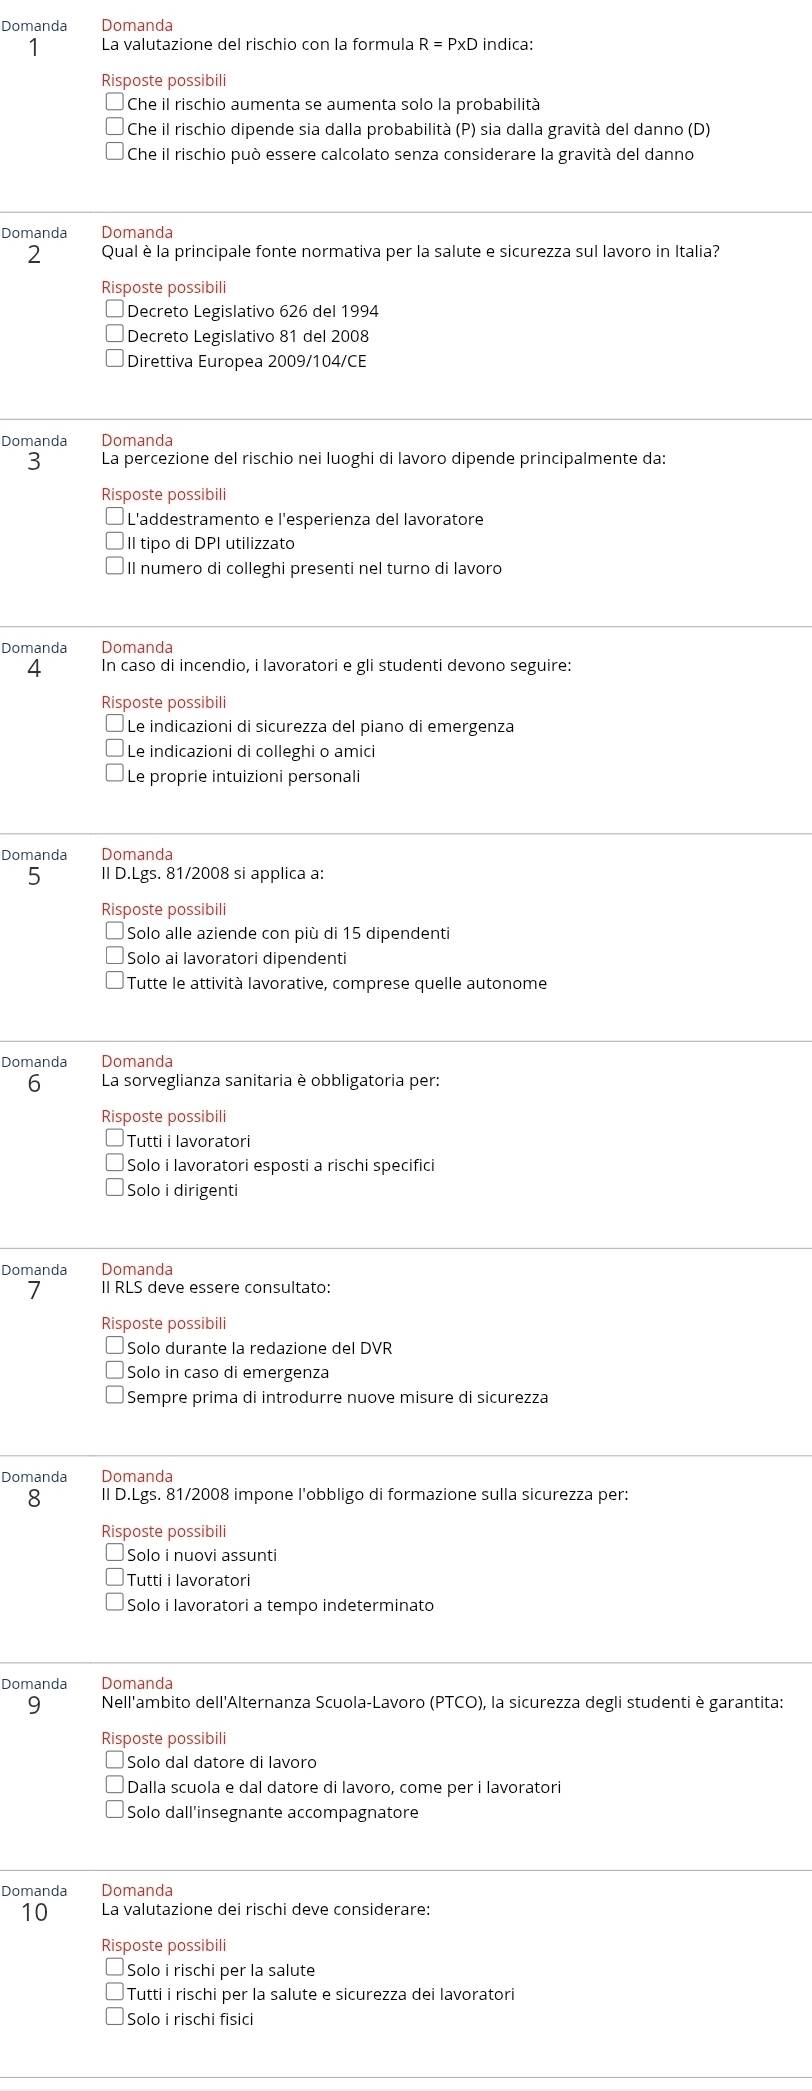Tick 'Solo alle aziende con più di 15 dipendenti'
The height and width of the screenshot is (2091, 812).
tap(115, 931)
